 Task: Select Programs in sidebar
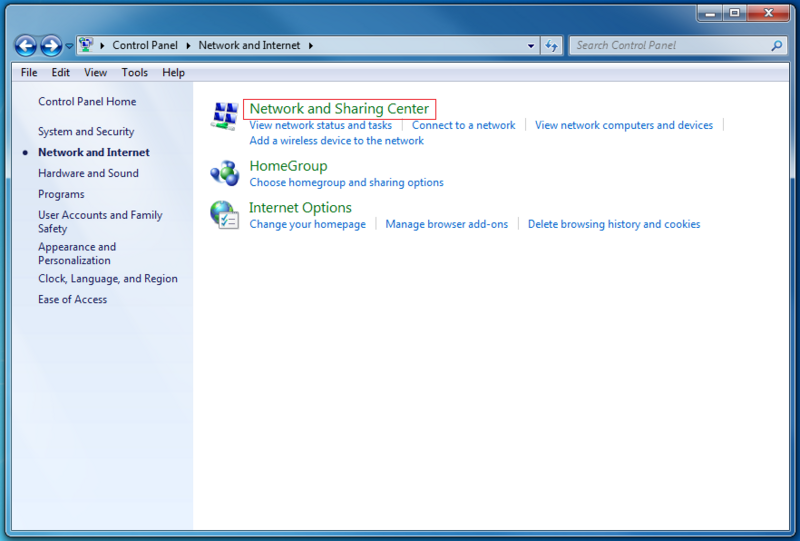coord(61,194)
